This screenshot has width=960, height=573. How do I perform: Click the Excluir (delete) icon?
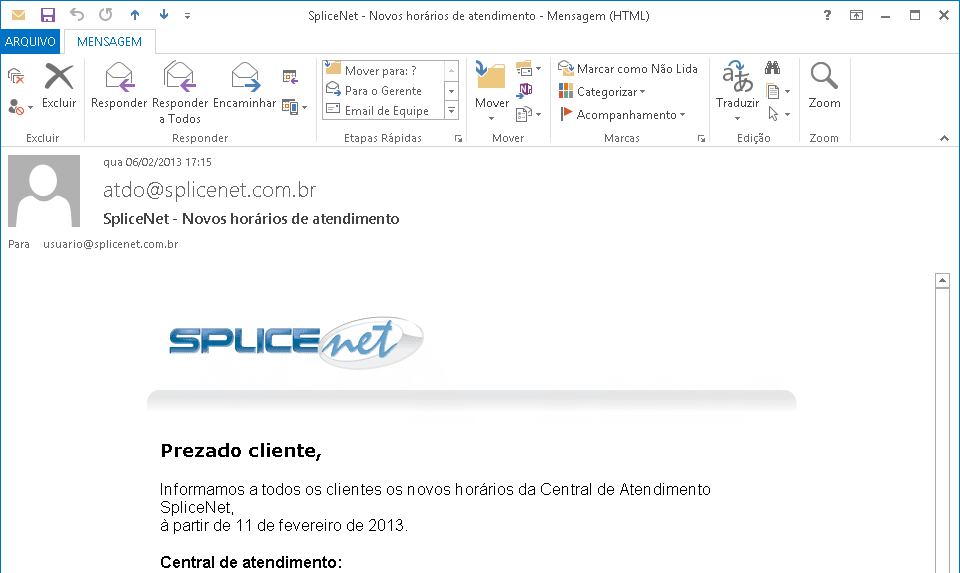[x=59, y=79]
